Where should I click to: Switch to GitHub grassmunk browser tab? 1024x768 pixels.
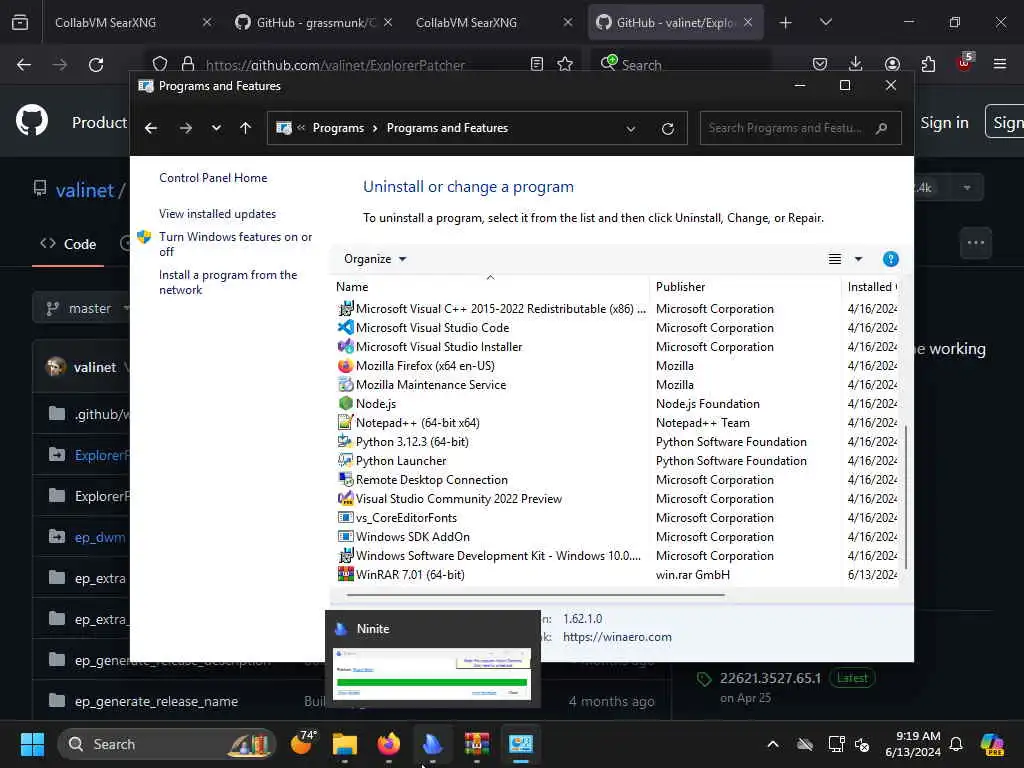315,22
